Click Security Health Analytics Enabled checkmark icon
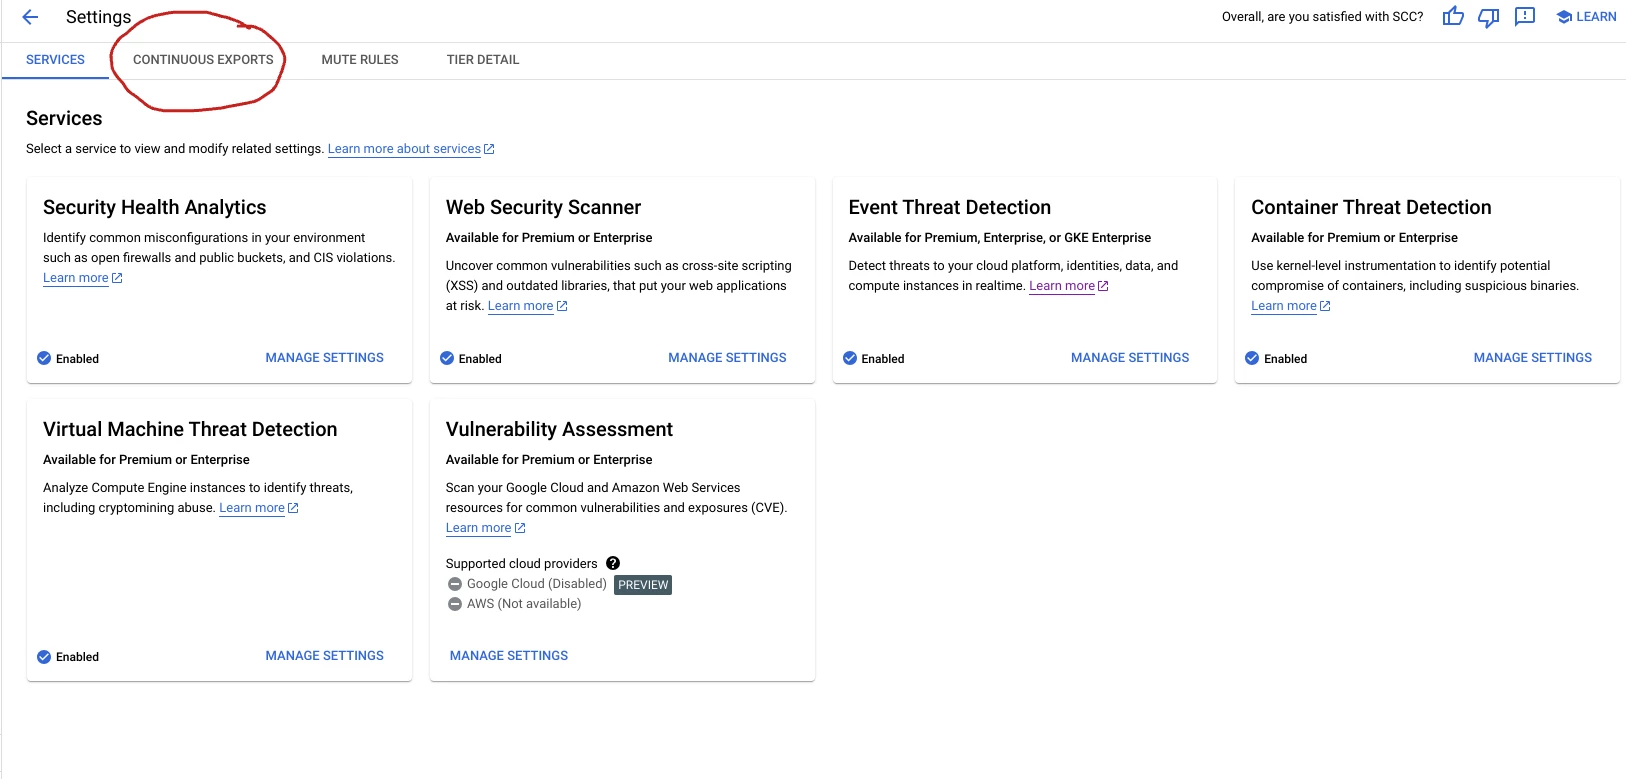The width and height of the screenshot is (1626, 779). (x=44, y=358)
